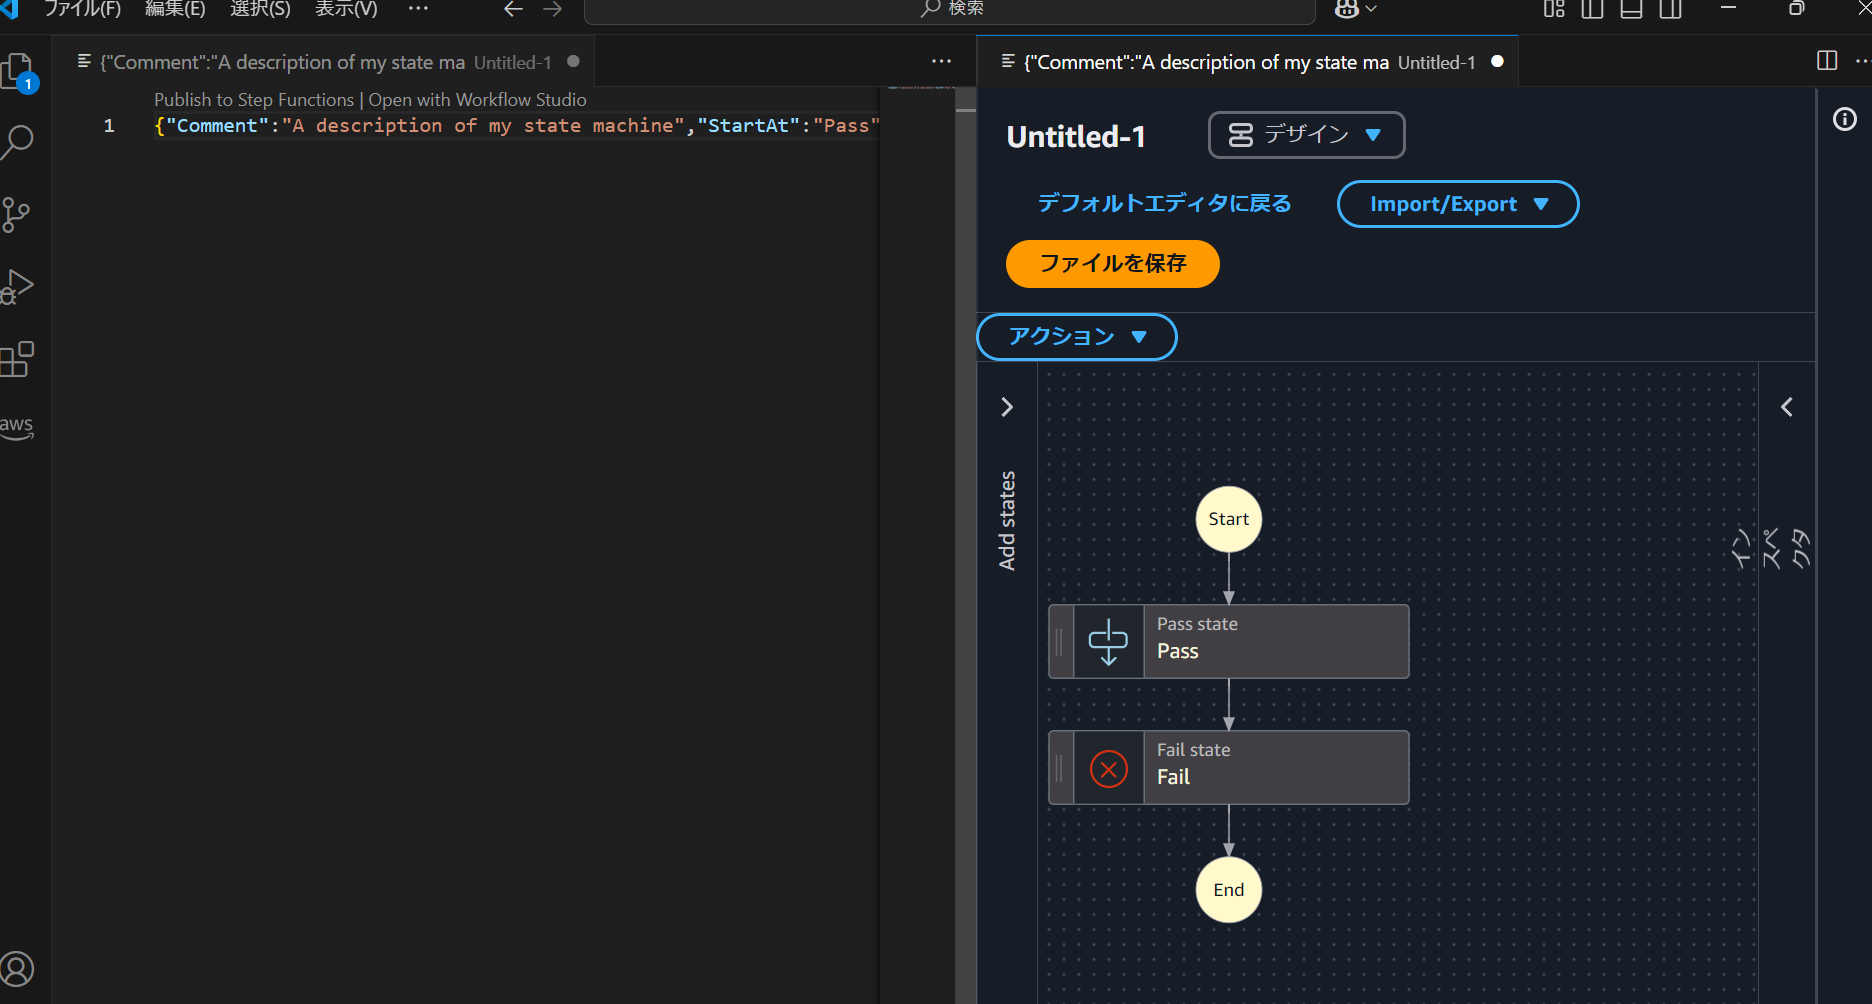1872x1004 pixels.
Task: Select the Pass state node
Action: [x=1229, y=641]
